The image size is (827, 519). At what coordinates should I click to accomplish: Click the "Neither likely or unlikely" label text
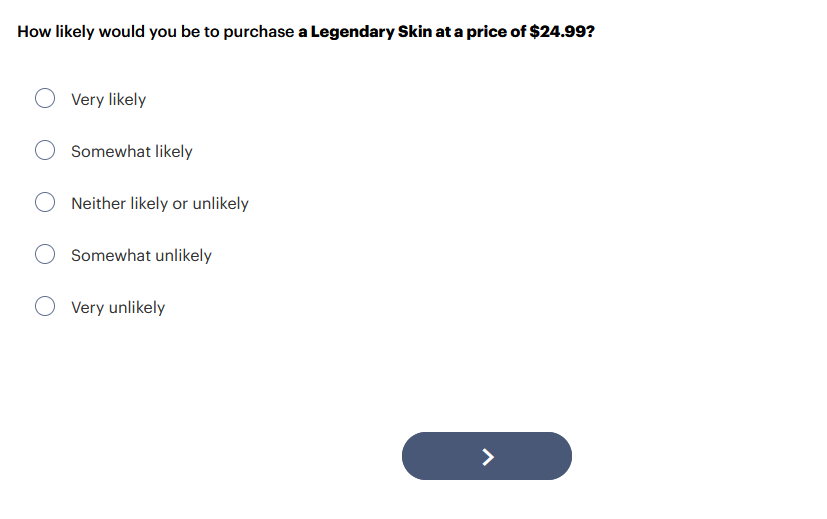pos(159,203)
